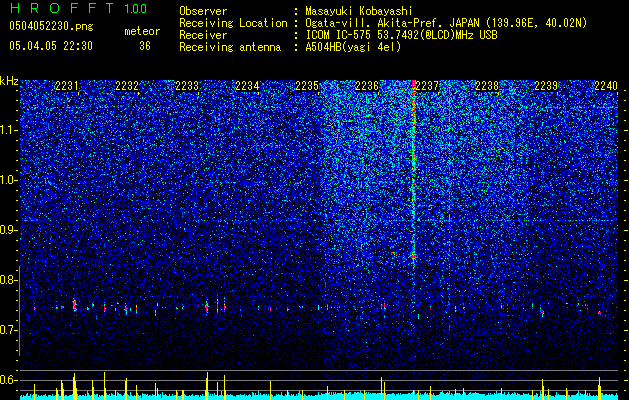Click time marker 2235

(x=307, y=85)
